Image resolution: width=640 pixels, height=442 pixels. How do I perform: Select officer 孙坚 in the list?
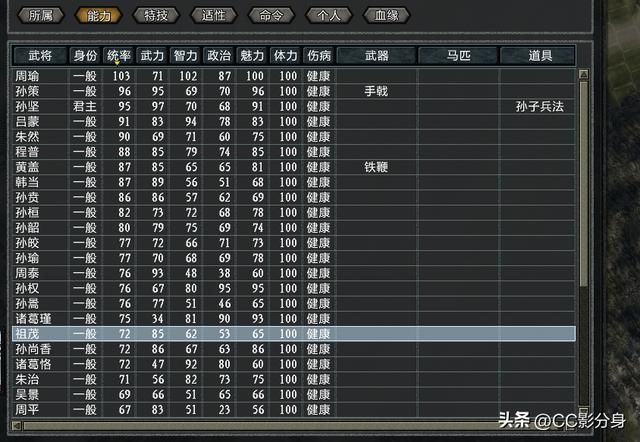tap(294, 106)
